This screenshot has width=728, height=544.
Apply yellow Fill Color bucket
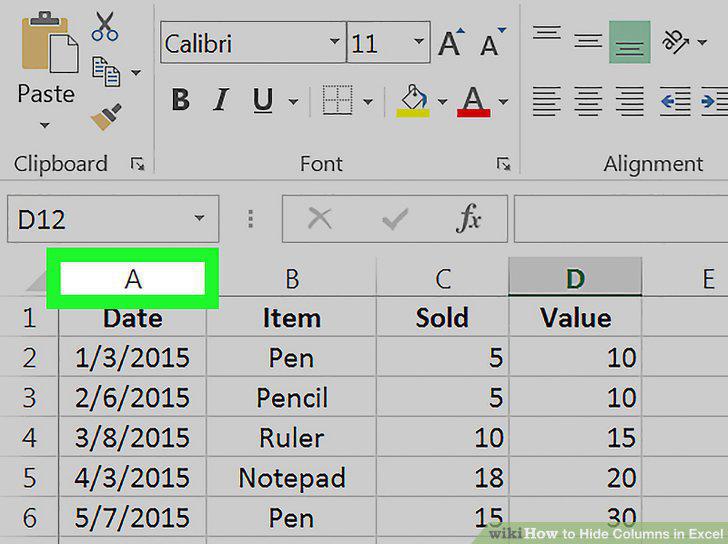point(413,101)
